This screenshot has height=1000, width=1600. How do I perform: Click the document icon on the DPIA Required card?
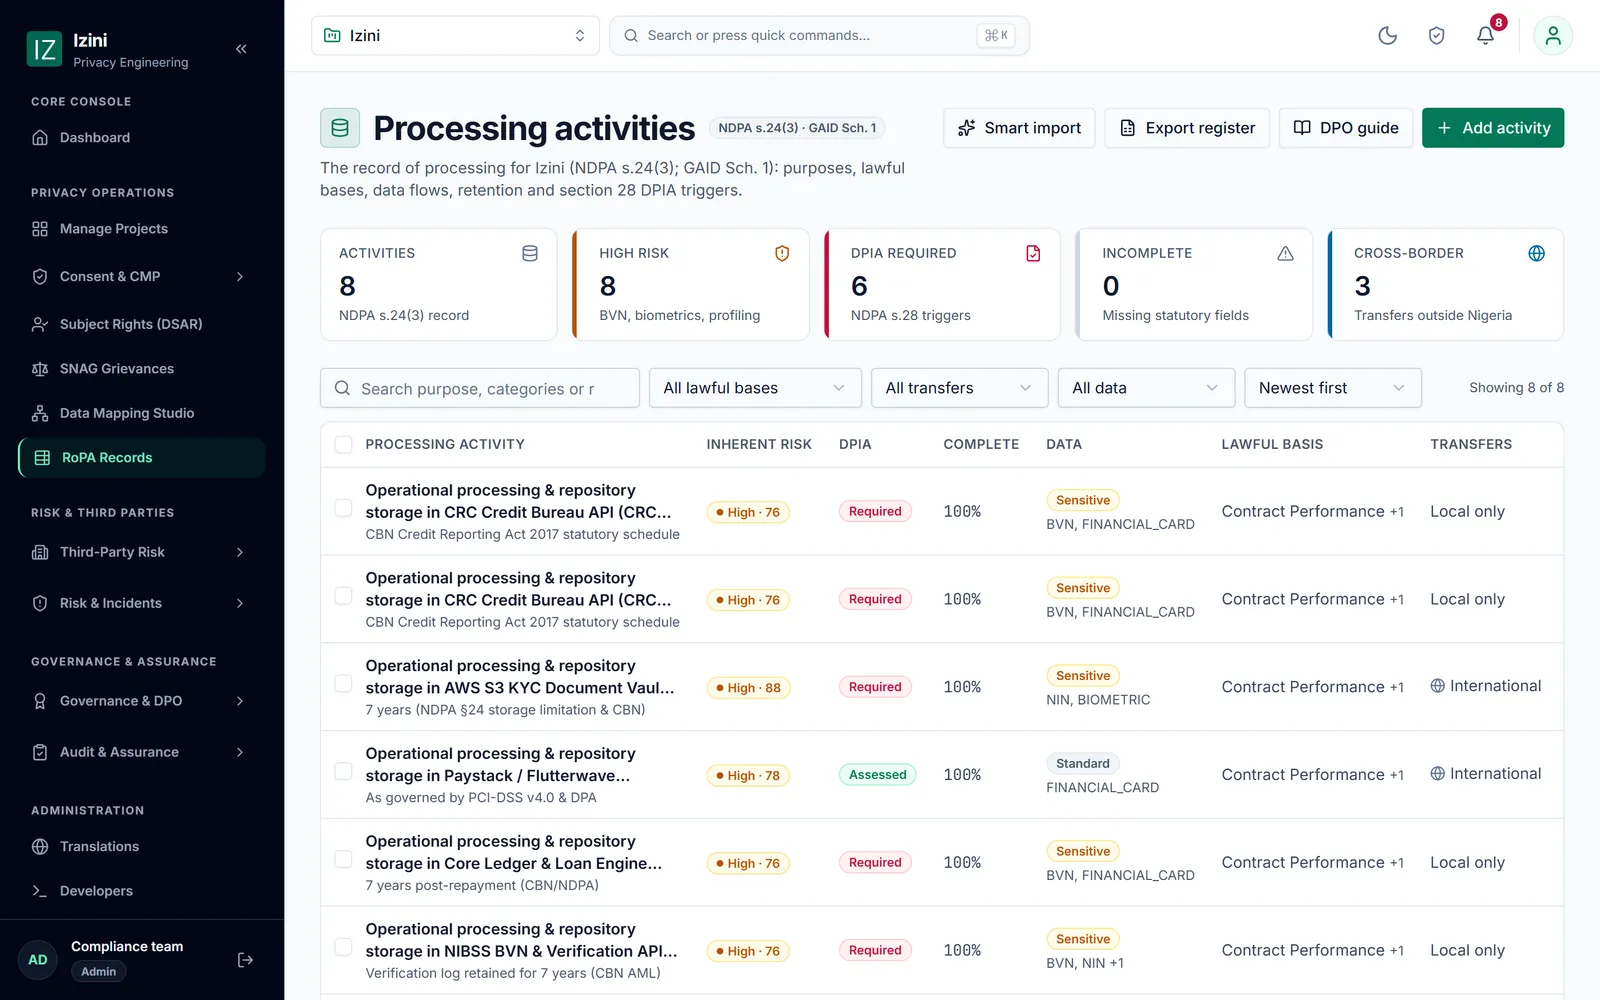click(x=1033, y=254)
